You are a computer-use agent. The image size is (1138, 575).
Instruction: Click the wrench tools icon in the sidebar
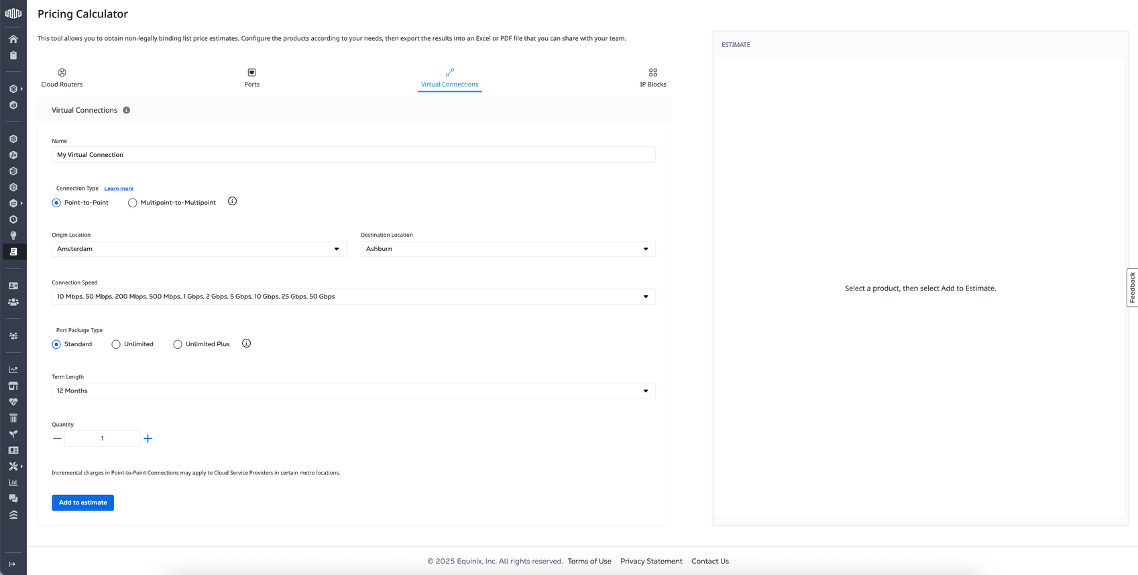pyautogui.click(x=13, y=466)
